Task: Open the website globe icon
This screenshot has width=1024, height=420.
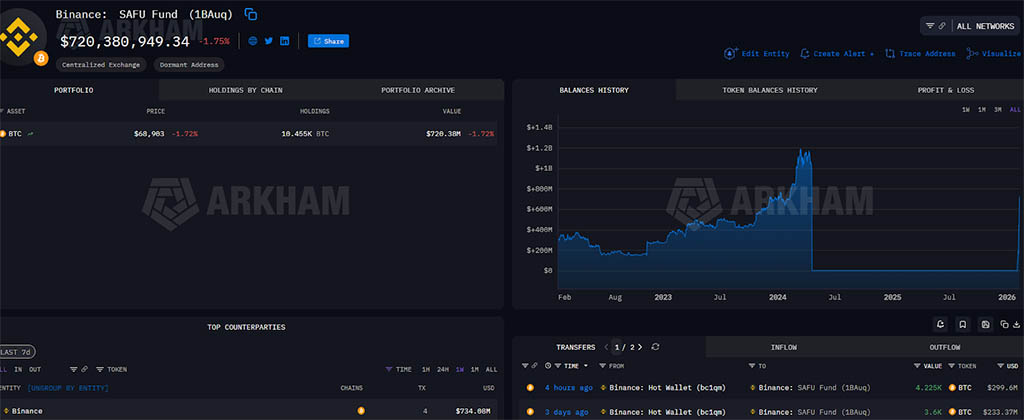Action: pos(253,41)
